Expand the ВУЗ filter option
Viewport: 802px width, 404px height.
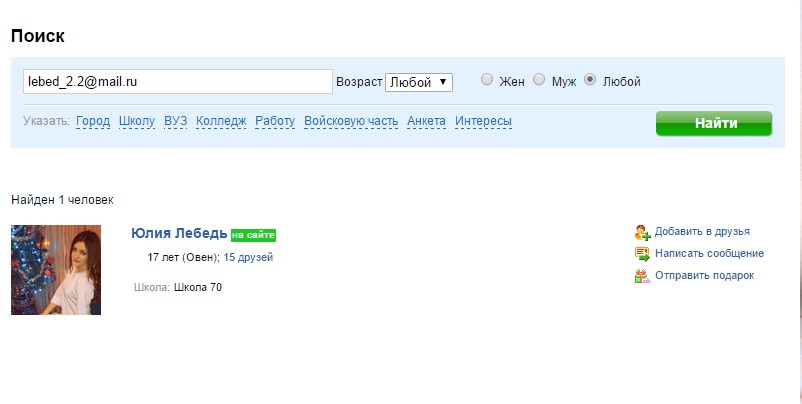[x=175, y=121]
